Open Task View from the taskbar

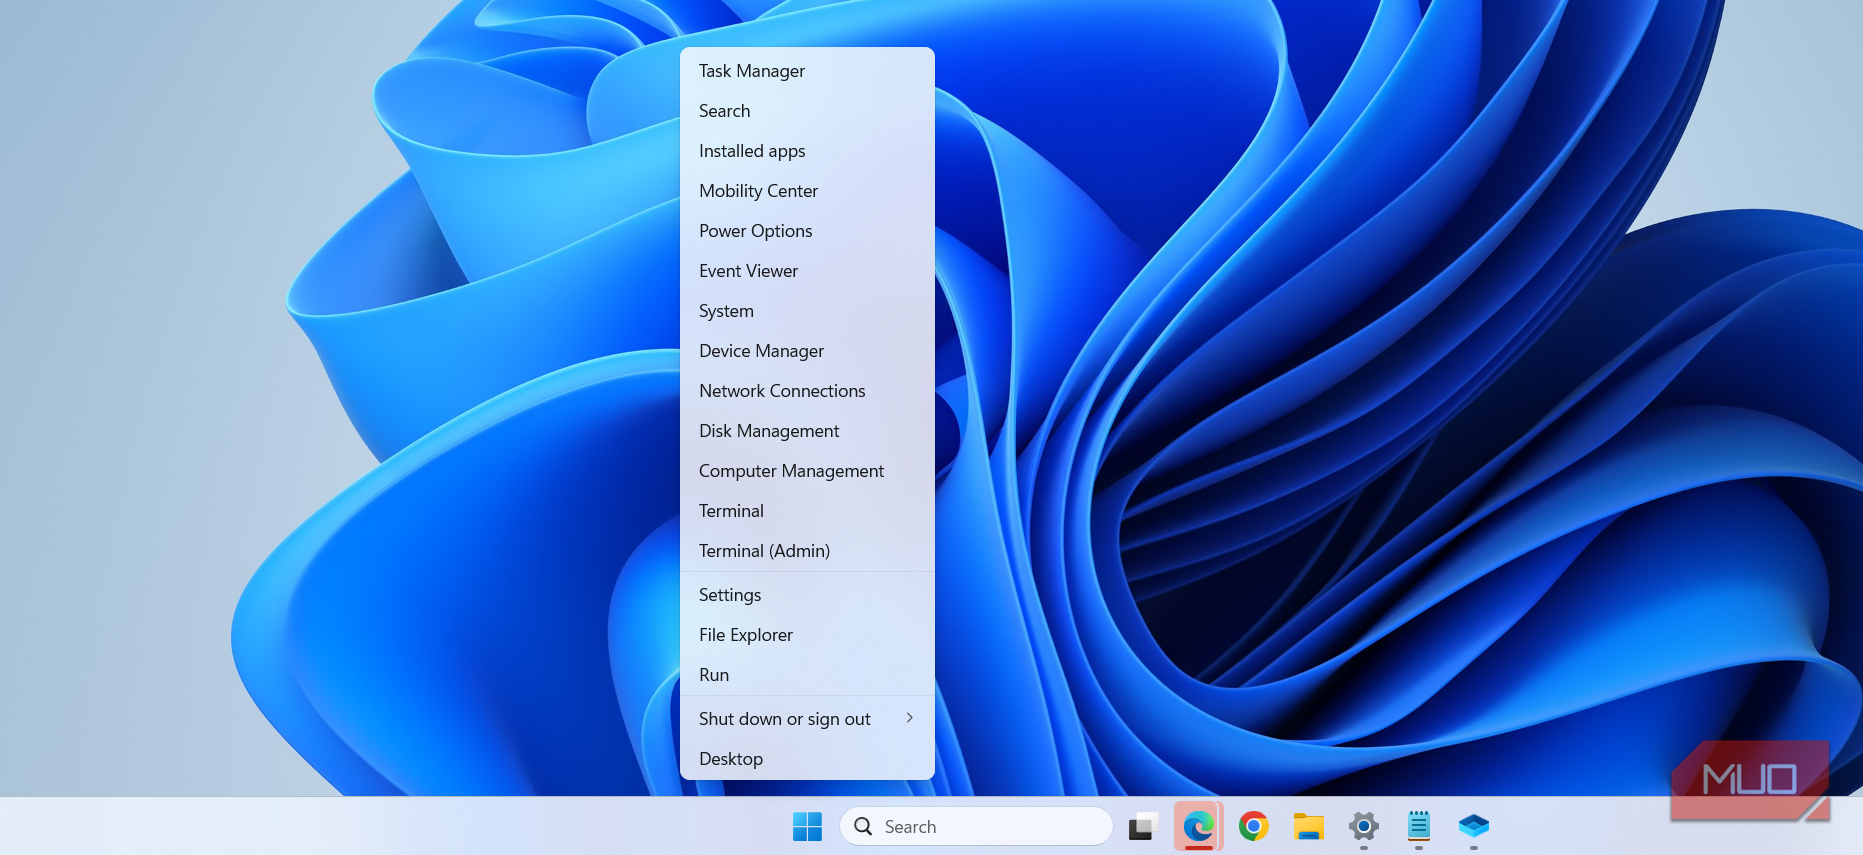(1143, 827)
